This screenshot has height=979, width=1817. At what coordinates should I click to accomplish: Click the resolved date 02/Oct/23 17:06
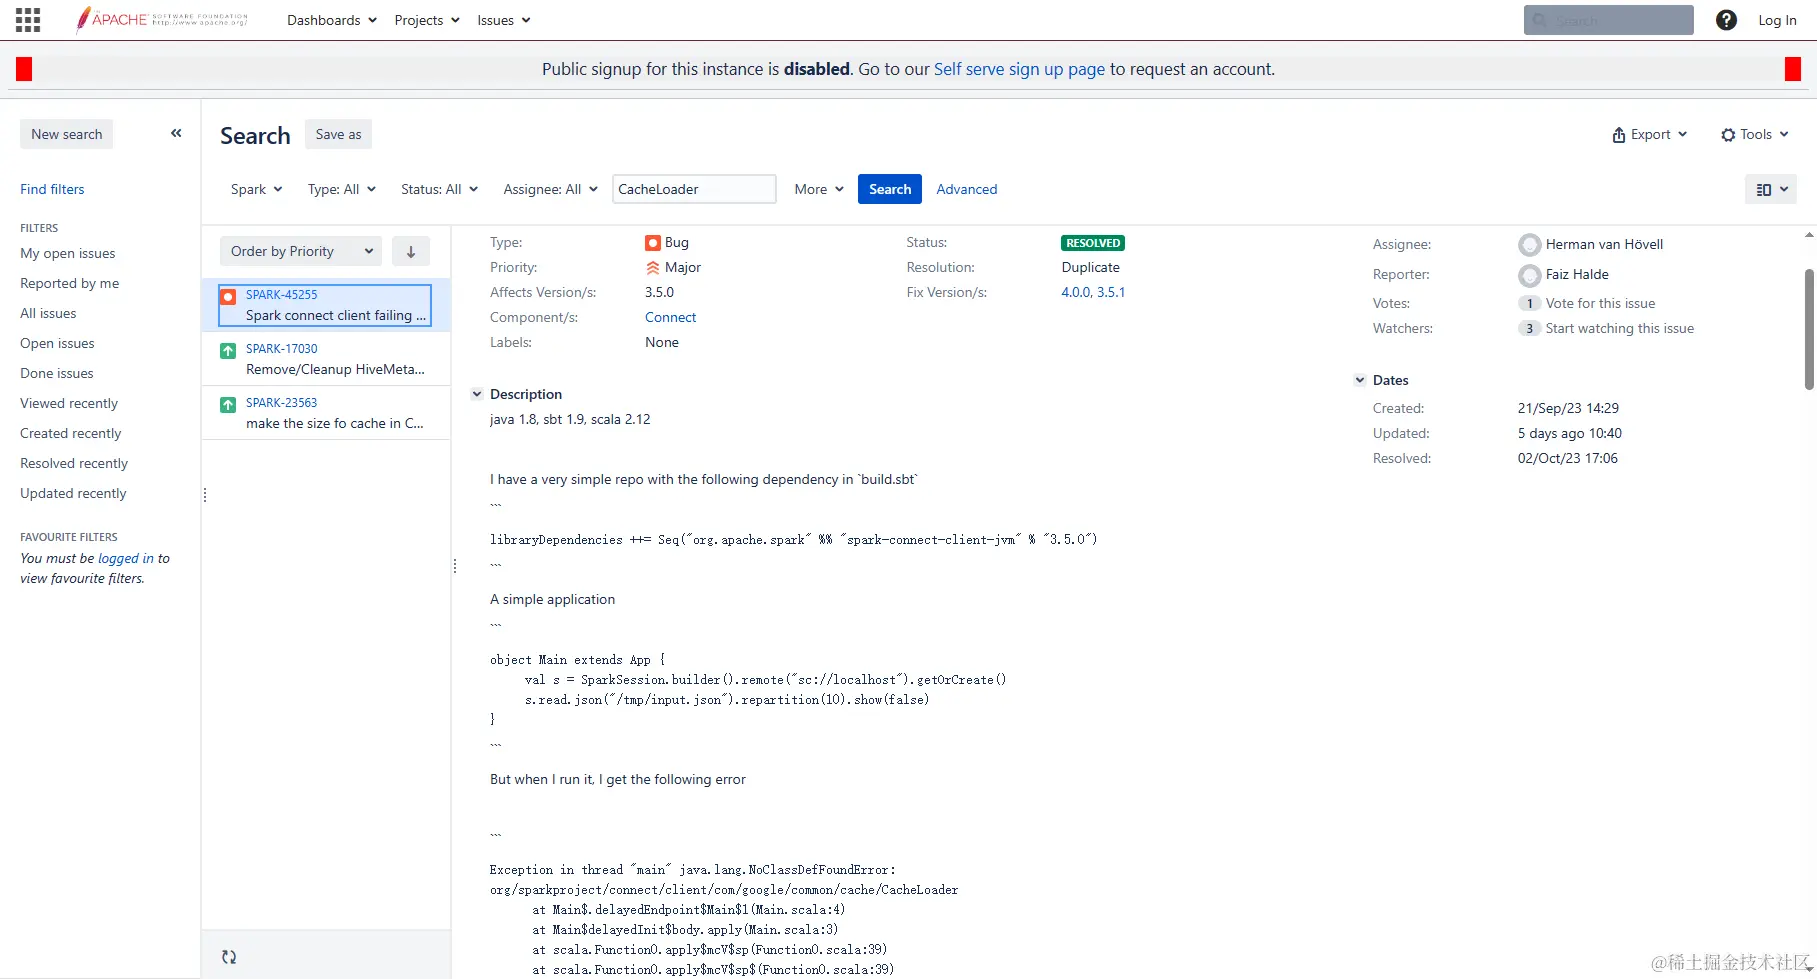tap(1567, 458)
